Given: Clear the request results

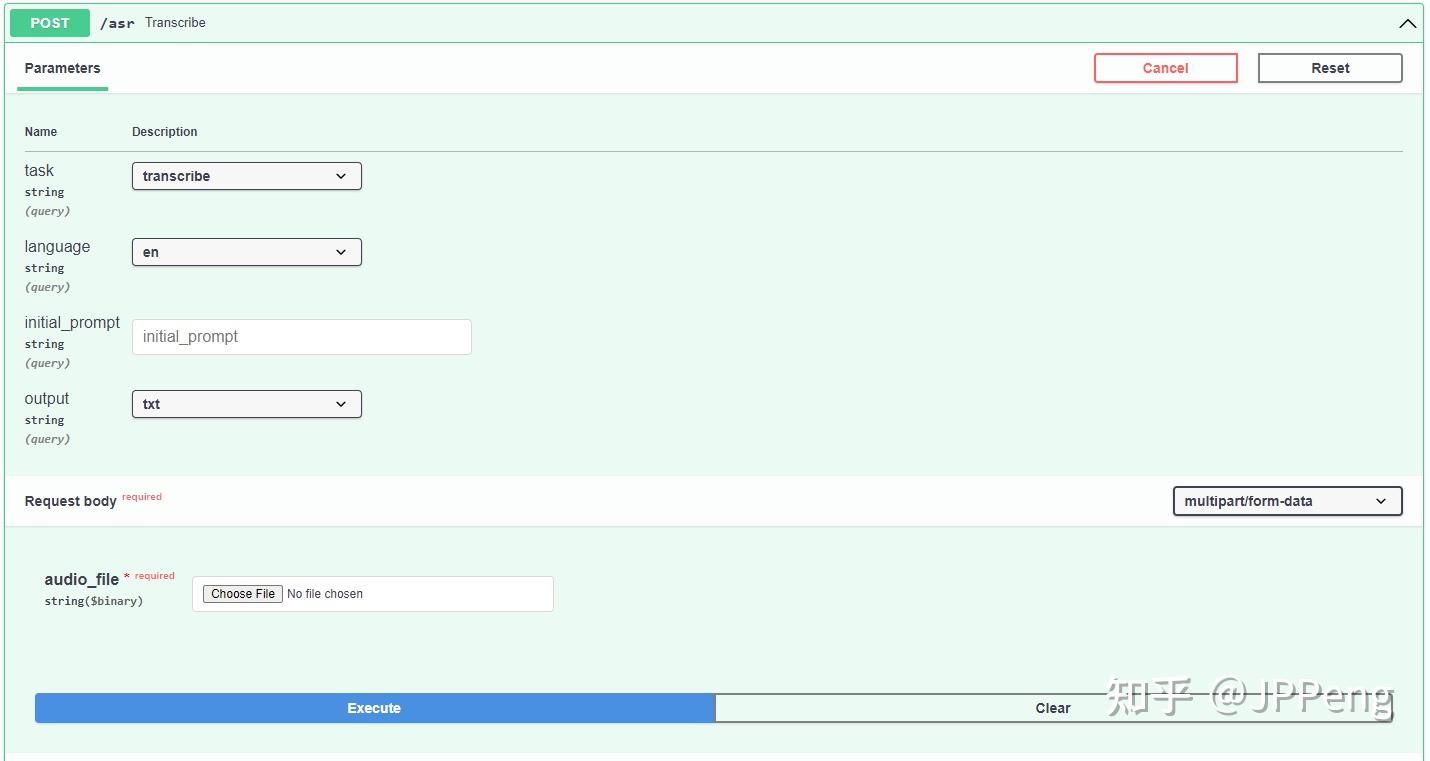Looking at the screenshot, I should tap(1052, 708).
